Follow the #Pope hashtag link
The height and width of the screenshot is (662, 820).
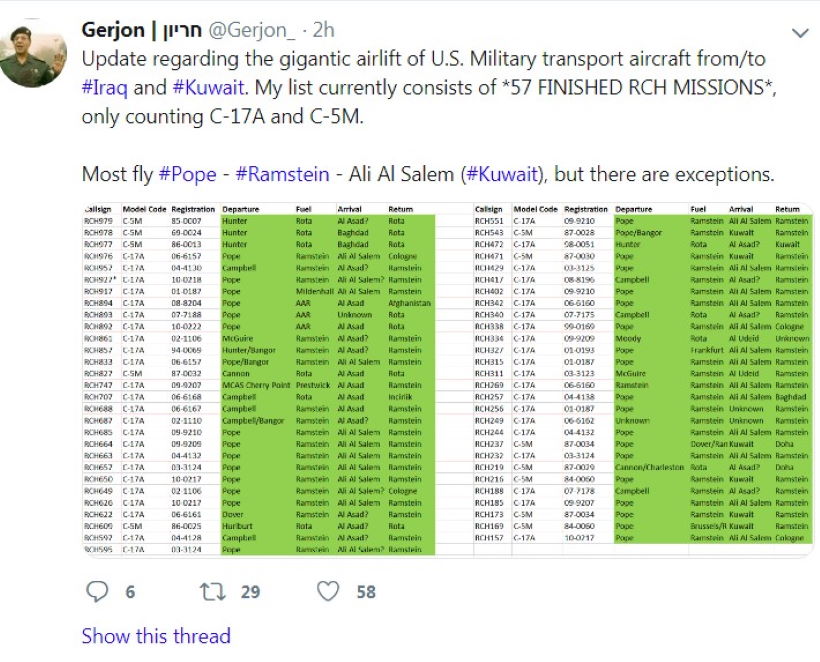(188, 174)
